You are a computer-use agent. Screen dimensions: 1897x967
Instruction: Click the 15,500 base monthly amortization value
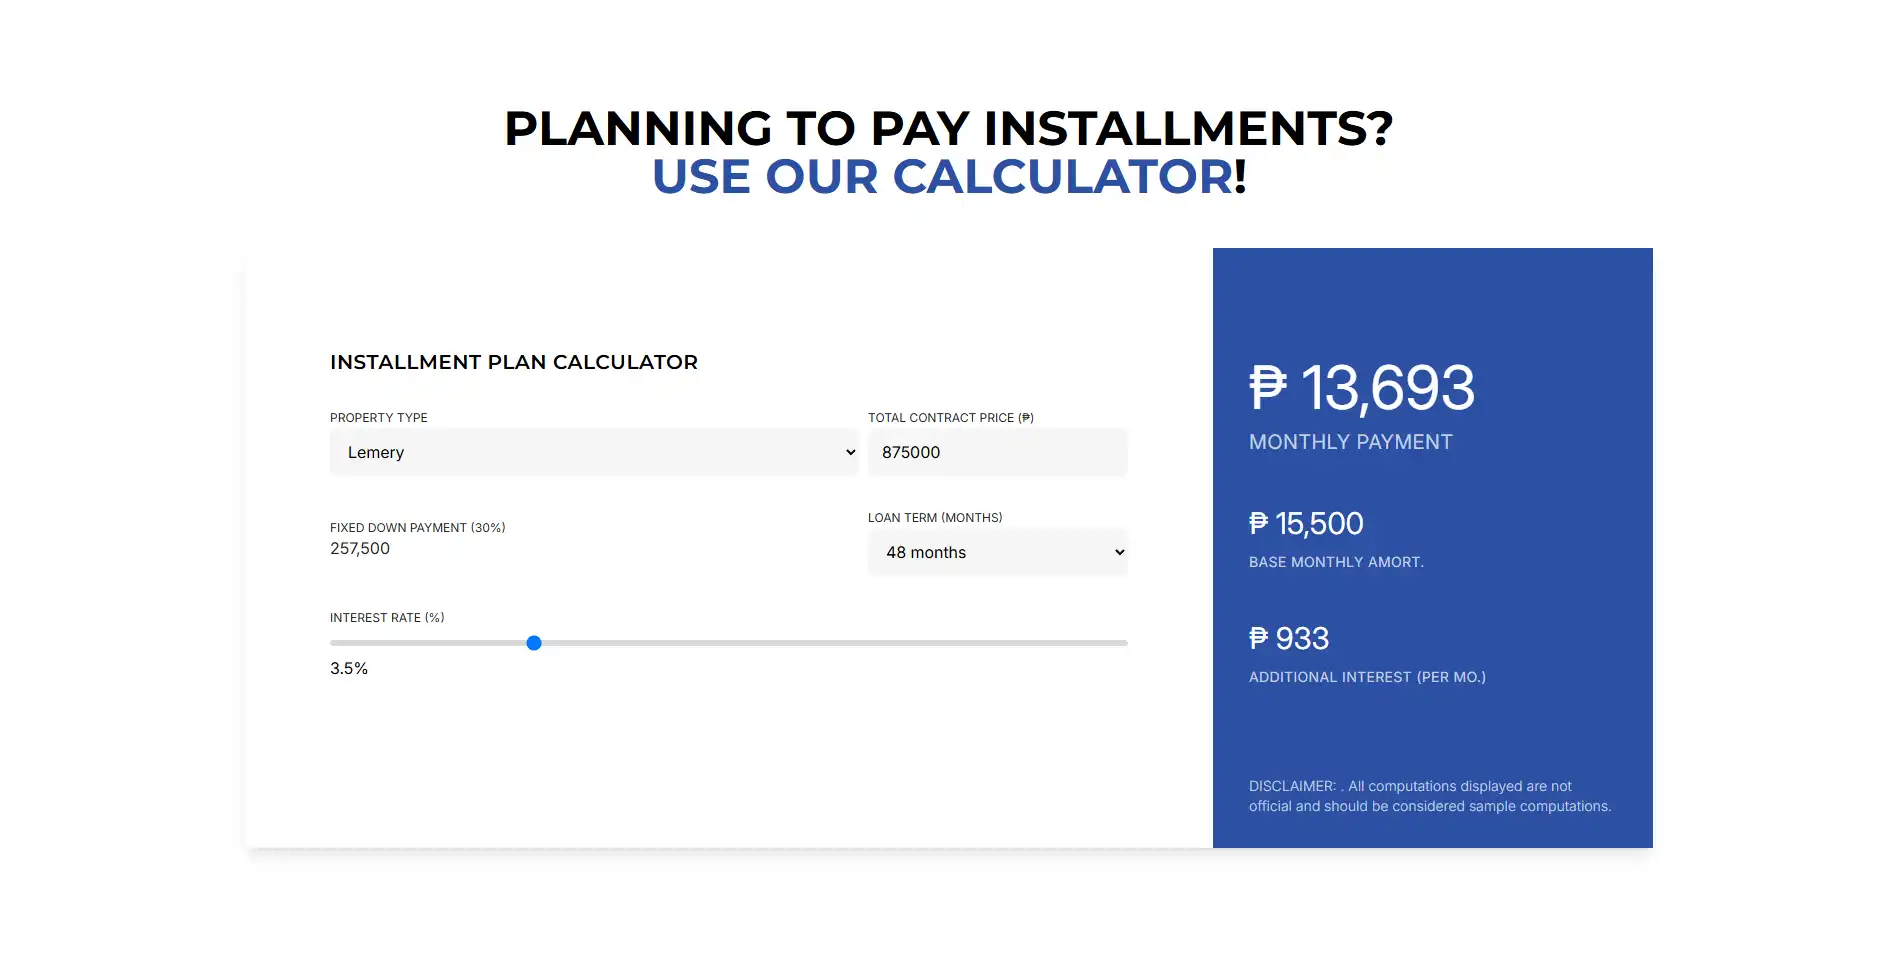click(1319, 523)
